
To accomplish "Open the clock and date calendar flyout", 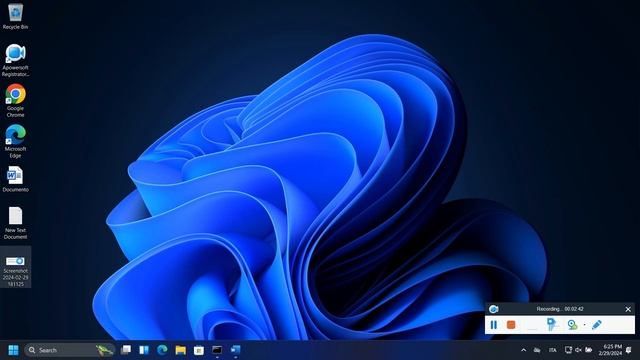I will 610,350.
